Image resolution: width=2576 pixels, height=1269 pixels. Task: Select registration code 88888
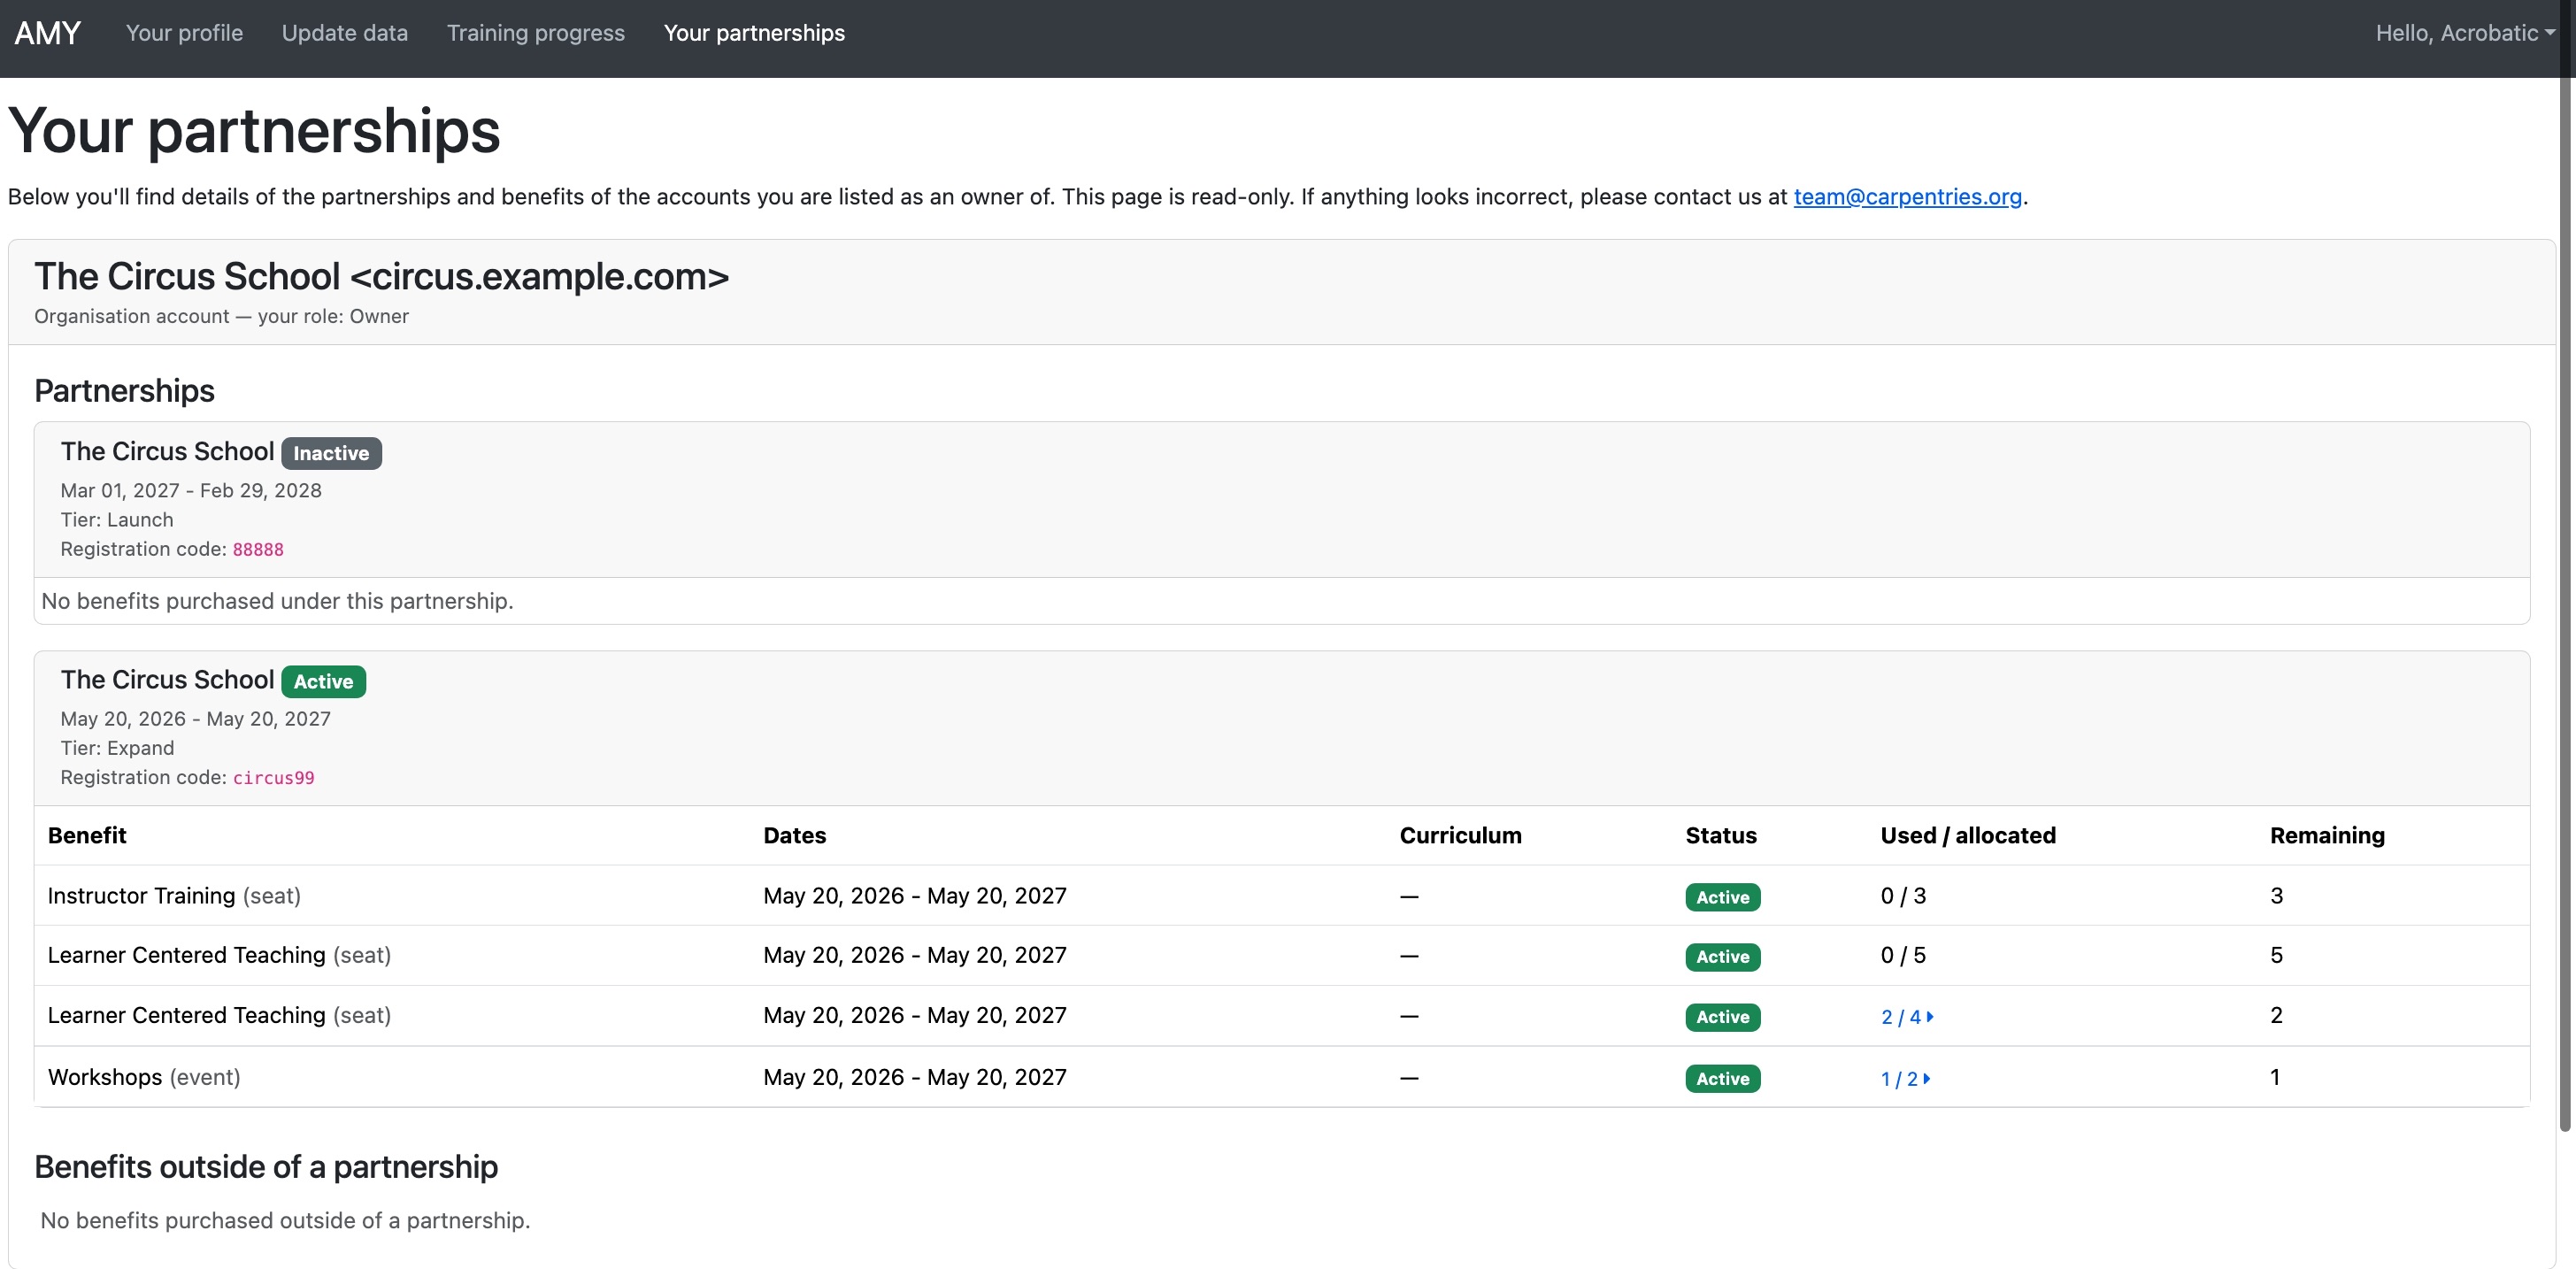click(258, 549)
